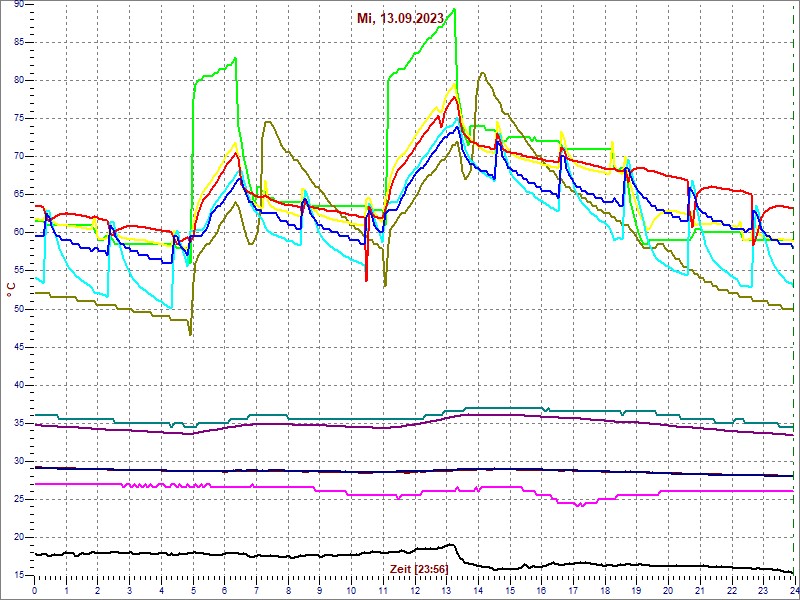Pick hour 11 on the horizontal time axis
Viewport: 800px width, 600px height.
click(383, 590)
